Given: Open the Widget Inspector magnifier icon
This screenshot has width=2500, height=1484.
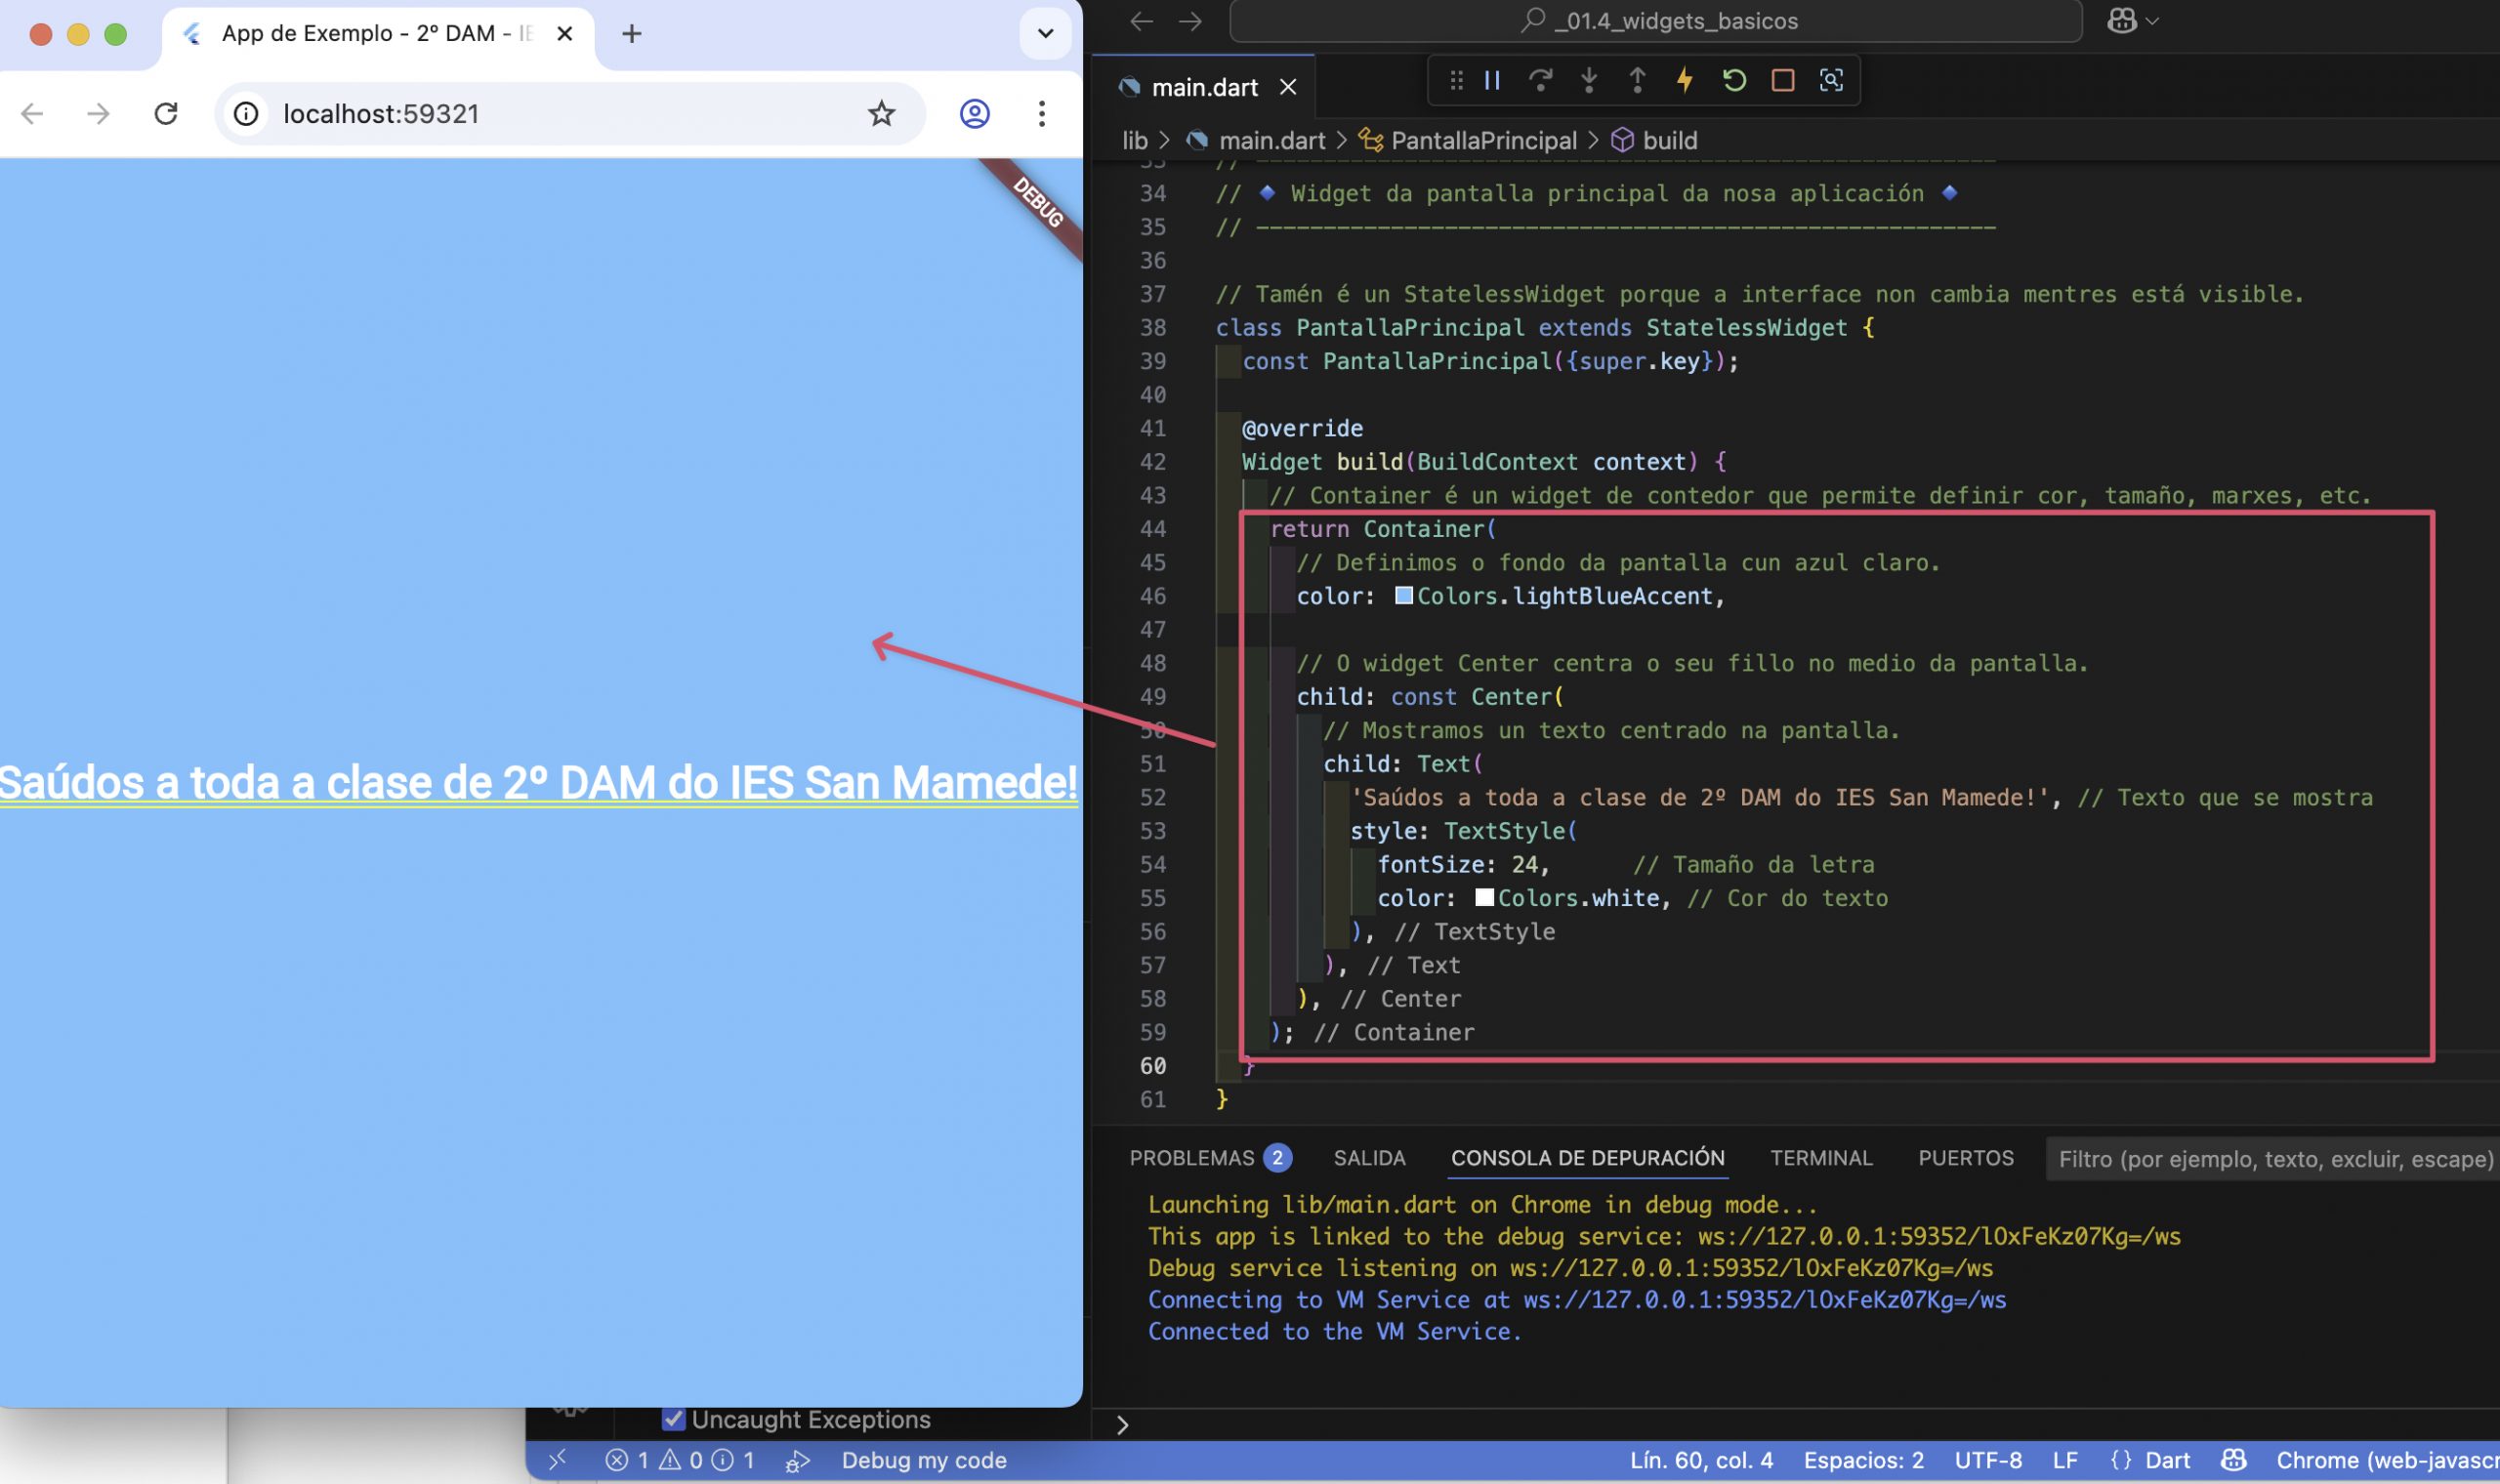Looking at the screenshot, I should click(1831, 80).
